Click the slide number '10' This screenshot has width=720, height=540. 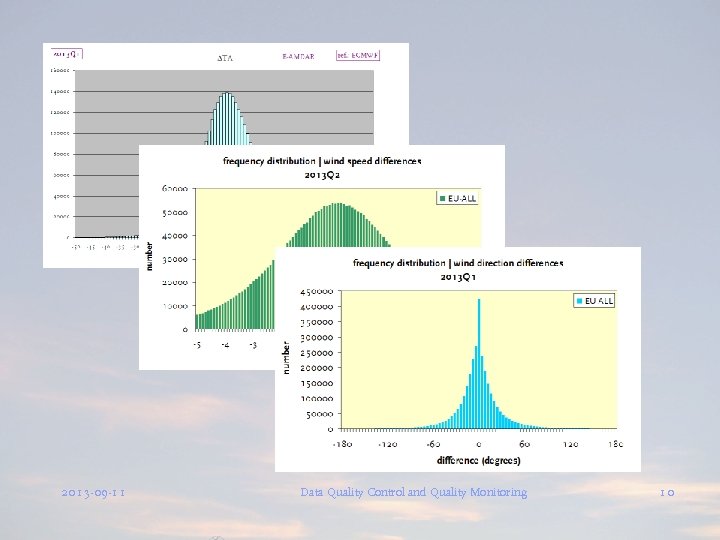667,493
